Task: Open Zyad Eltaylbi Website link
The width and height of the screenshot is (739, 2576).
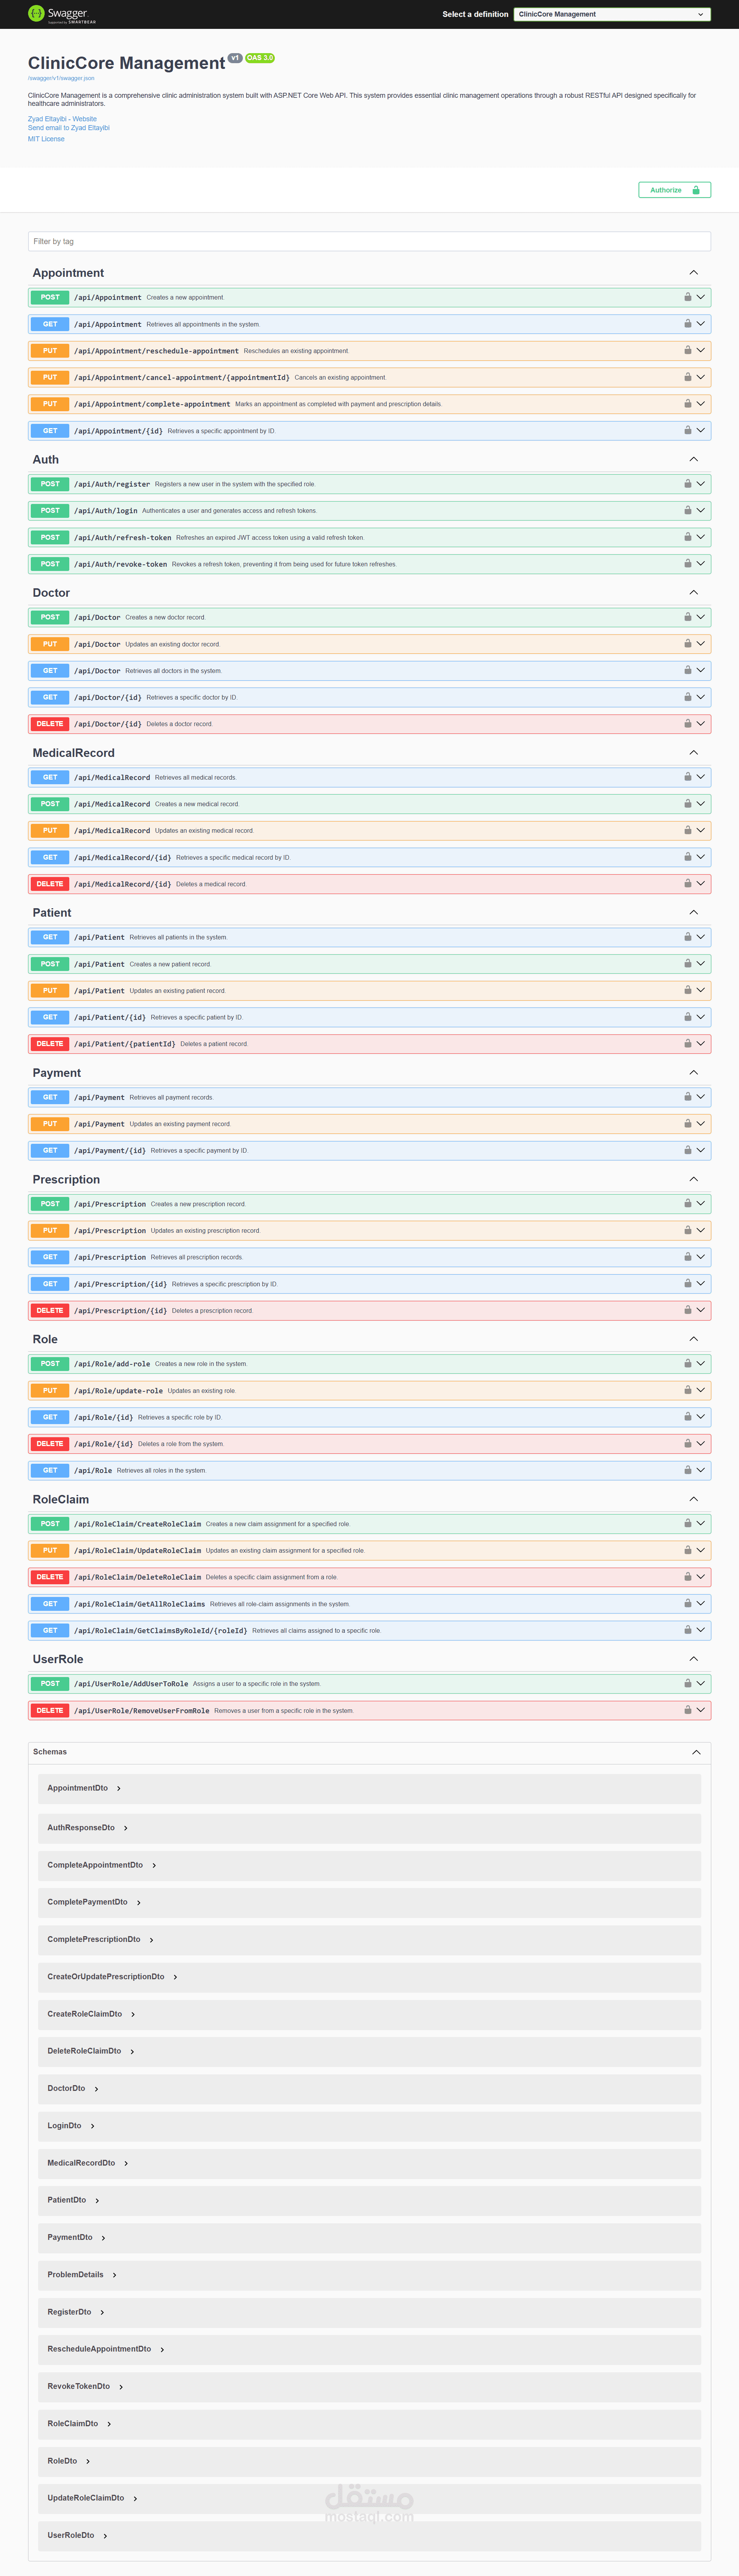Action: [62, 119]
